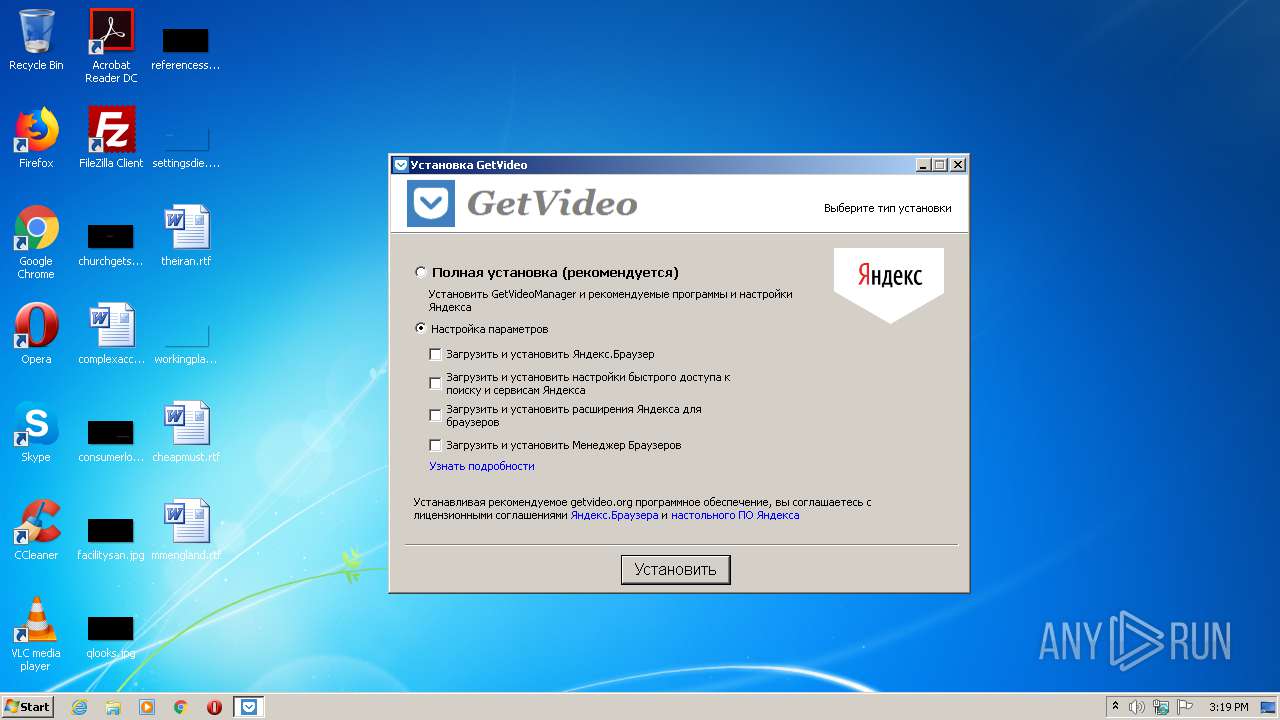Image resolution: width=1280 pixels, height=720 pixels.
Task: Open настольного ПО Яндекса license link
Action: click(x=735, y=515)
